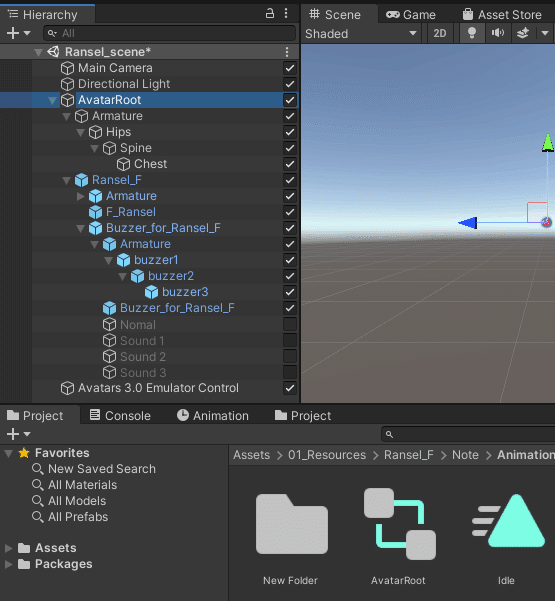Screen dimensions: 555x601
Task: Click the AvatarRoot object cube icon
Action: click(67, 100)
